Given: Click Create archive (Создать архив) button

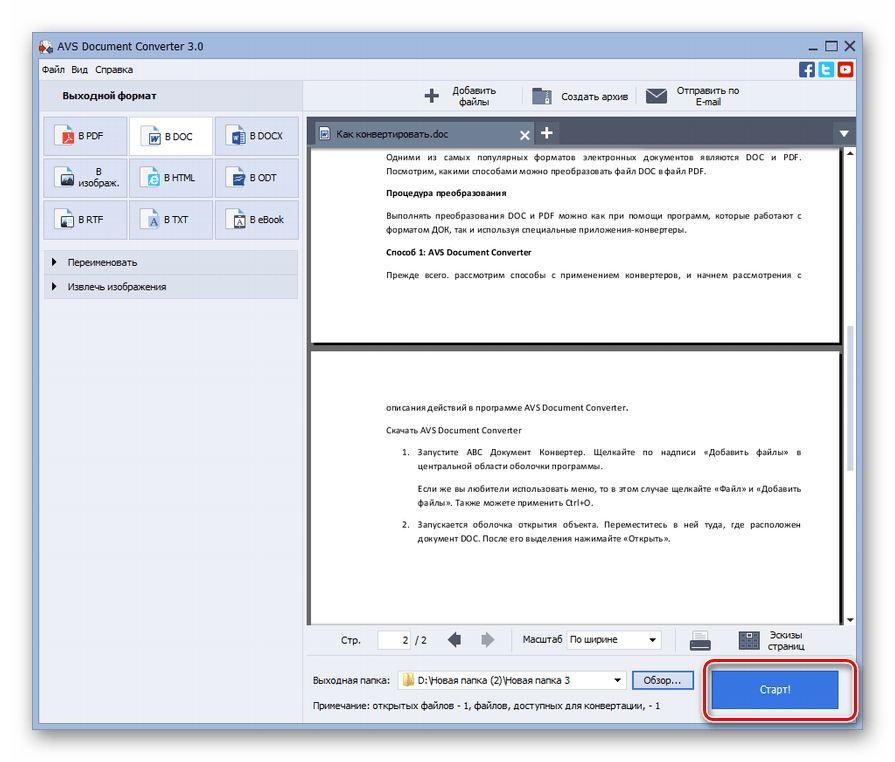Looking at the screenshot, I should pyautogui.click(x=579, y=96).
